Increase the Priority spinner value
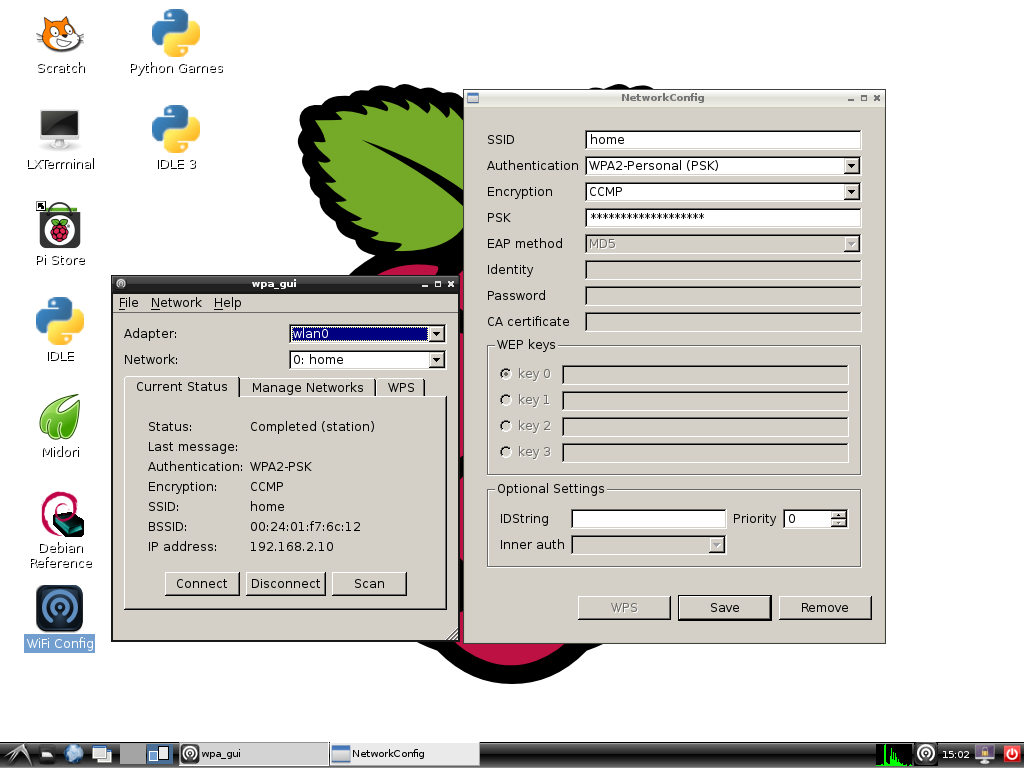 (x=839, y=515)
